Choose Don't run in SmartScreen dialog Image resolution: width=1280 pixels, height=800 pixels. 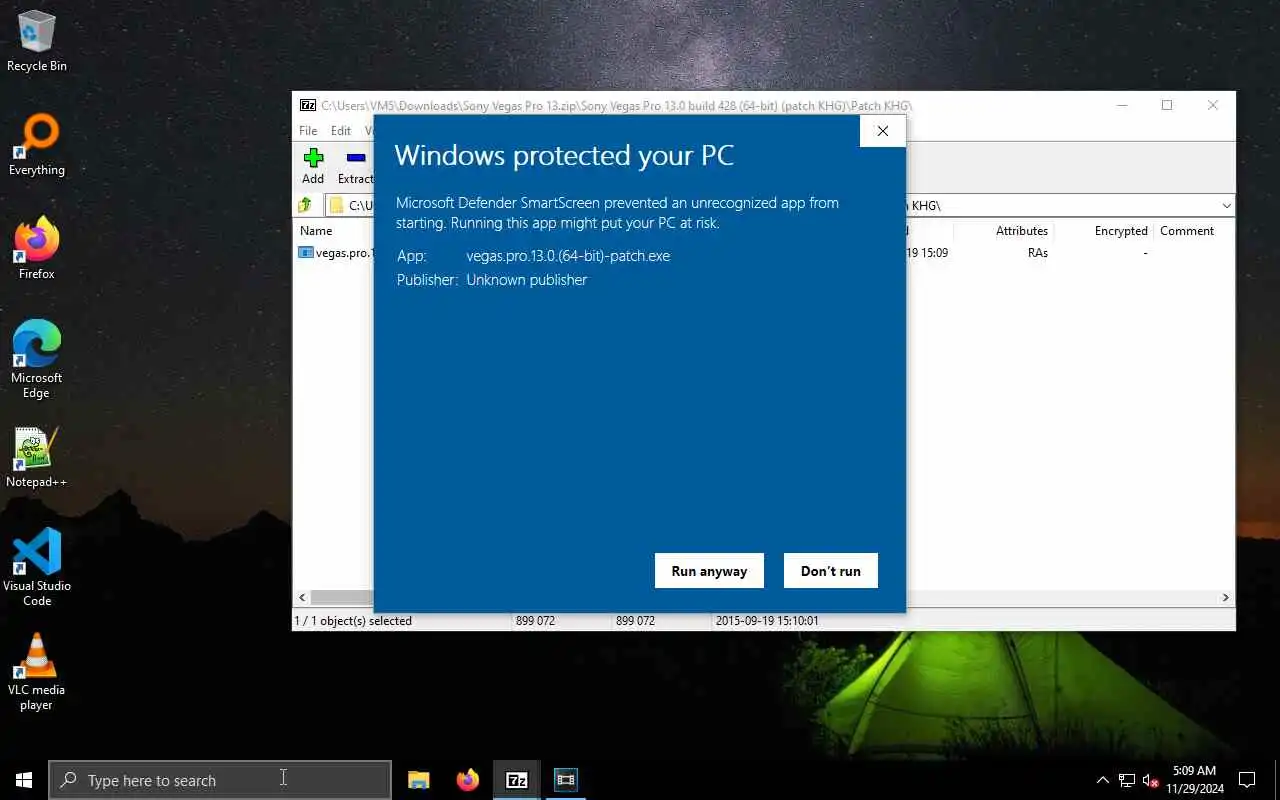click(830, 571)
